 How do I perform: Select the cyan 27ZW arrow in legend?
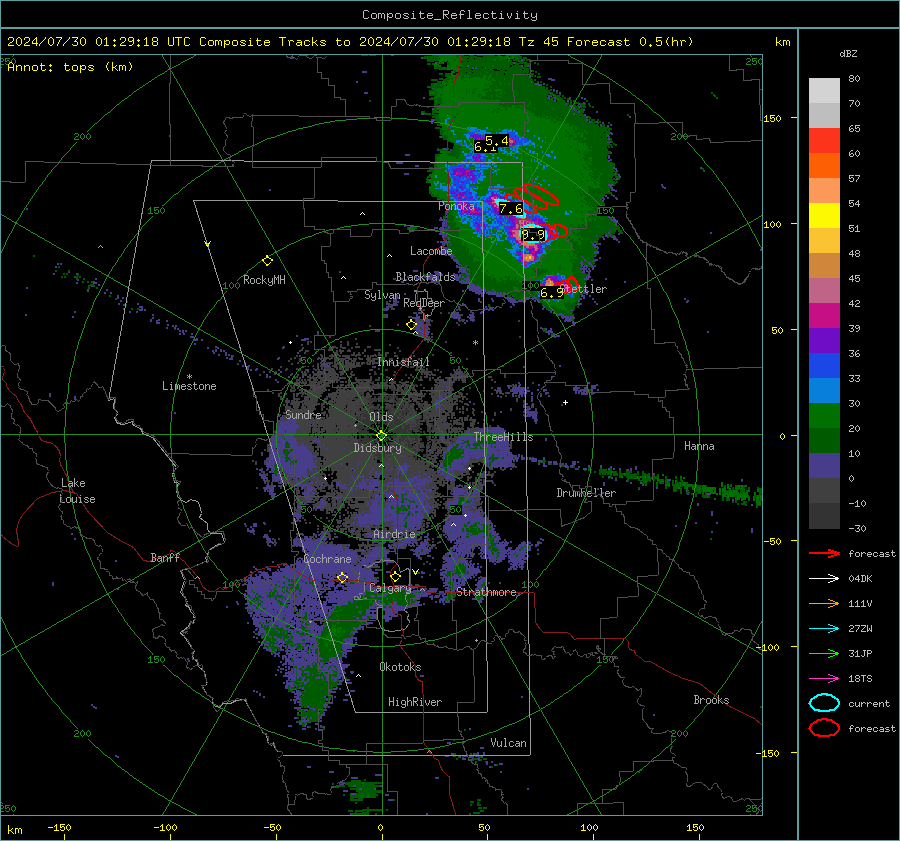click(x=824, y=629)
